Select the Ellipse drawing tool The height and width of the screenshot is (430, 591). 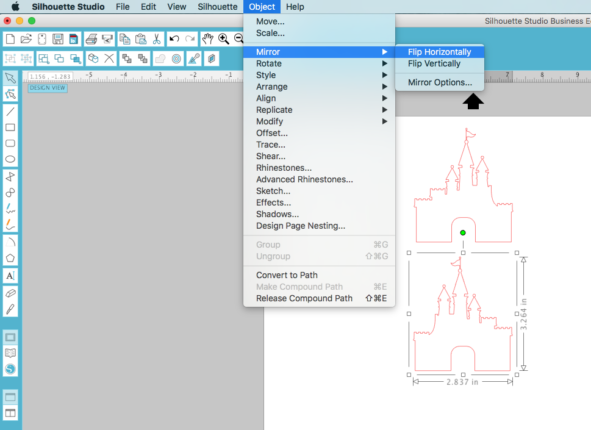[x=10, y=159]
